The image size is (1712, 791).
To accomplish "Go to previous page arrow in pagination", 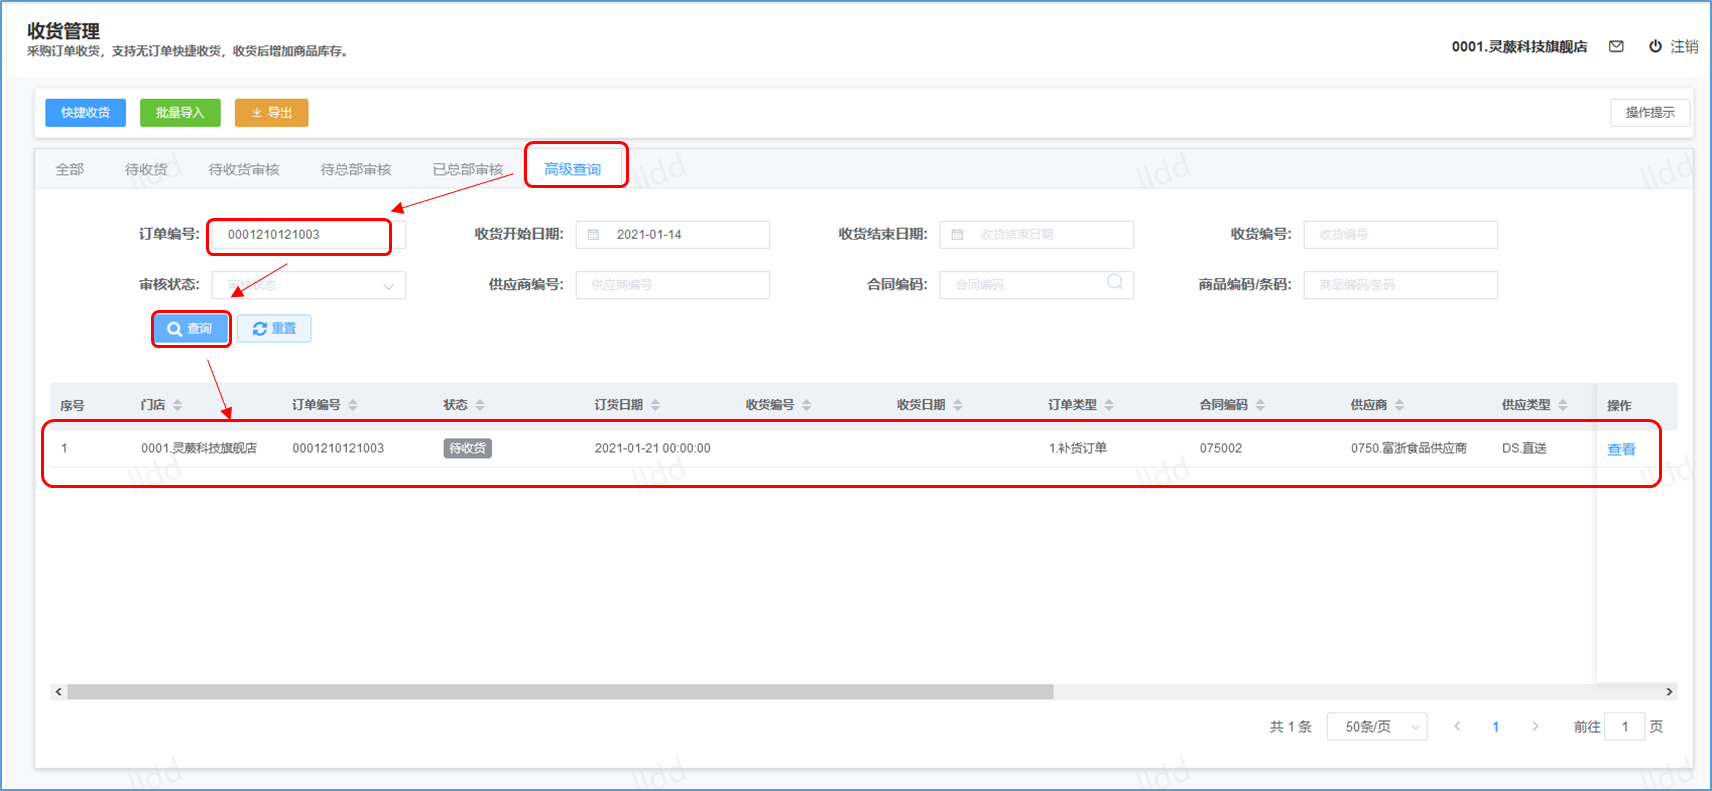I will click(x=1457, y=727).
